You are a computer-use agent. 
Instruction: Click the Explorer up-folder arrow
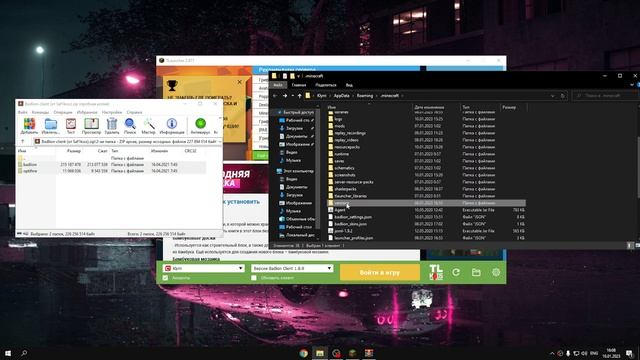tap(300, 96)
